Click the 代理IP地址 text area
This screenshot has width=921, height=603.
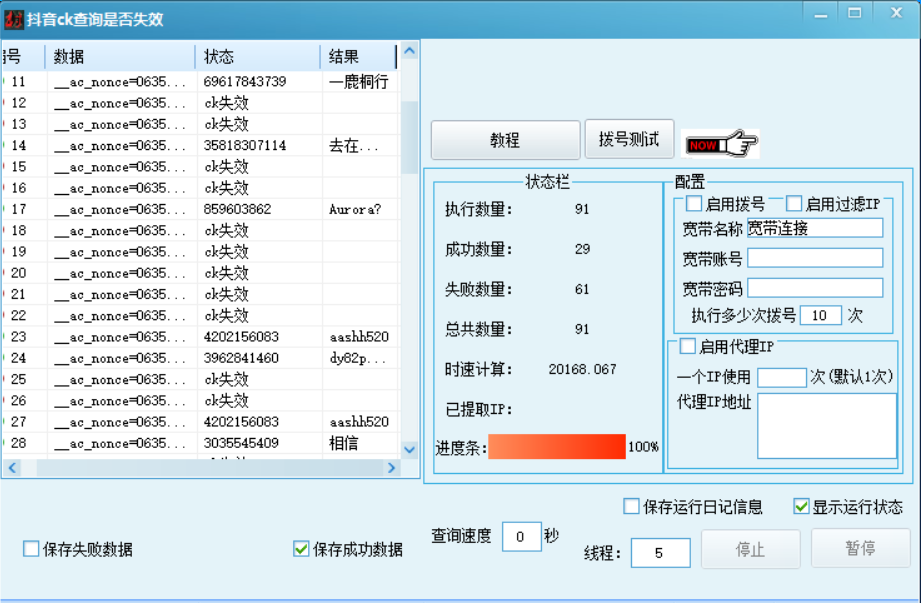click(826, 425)
